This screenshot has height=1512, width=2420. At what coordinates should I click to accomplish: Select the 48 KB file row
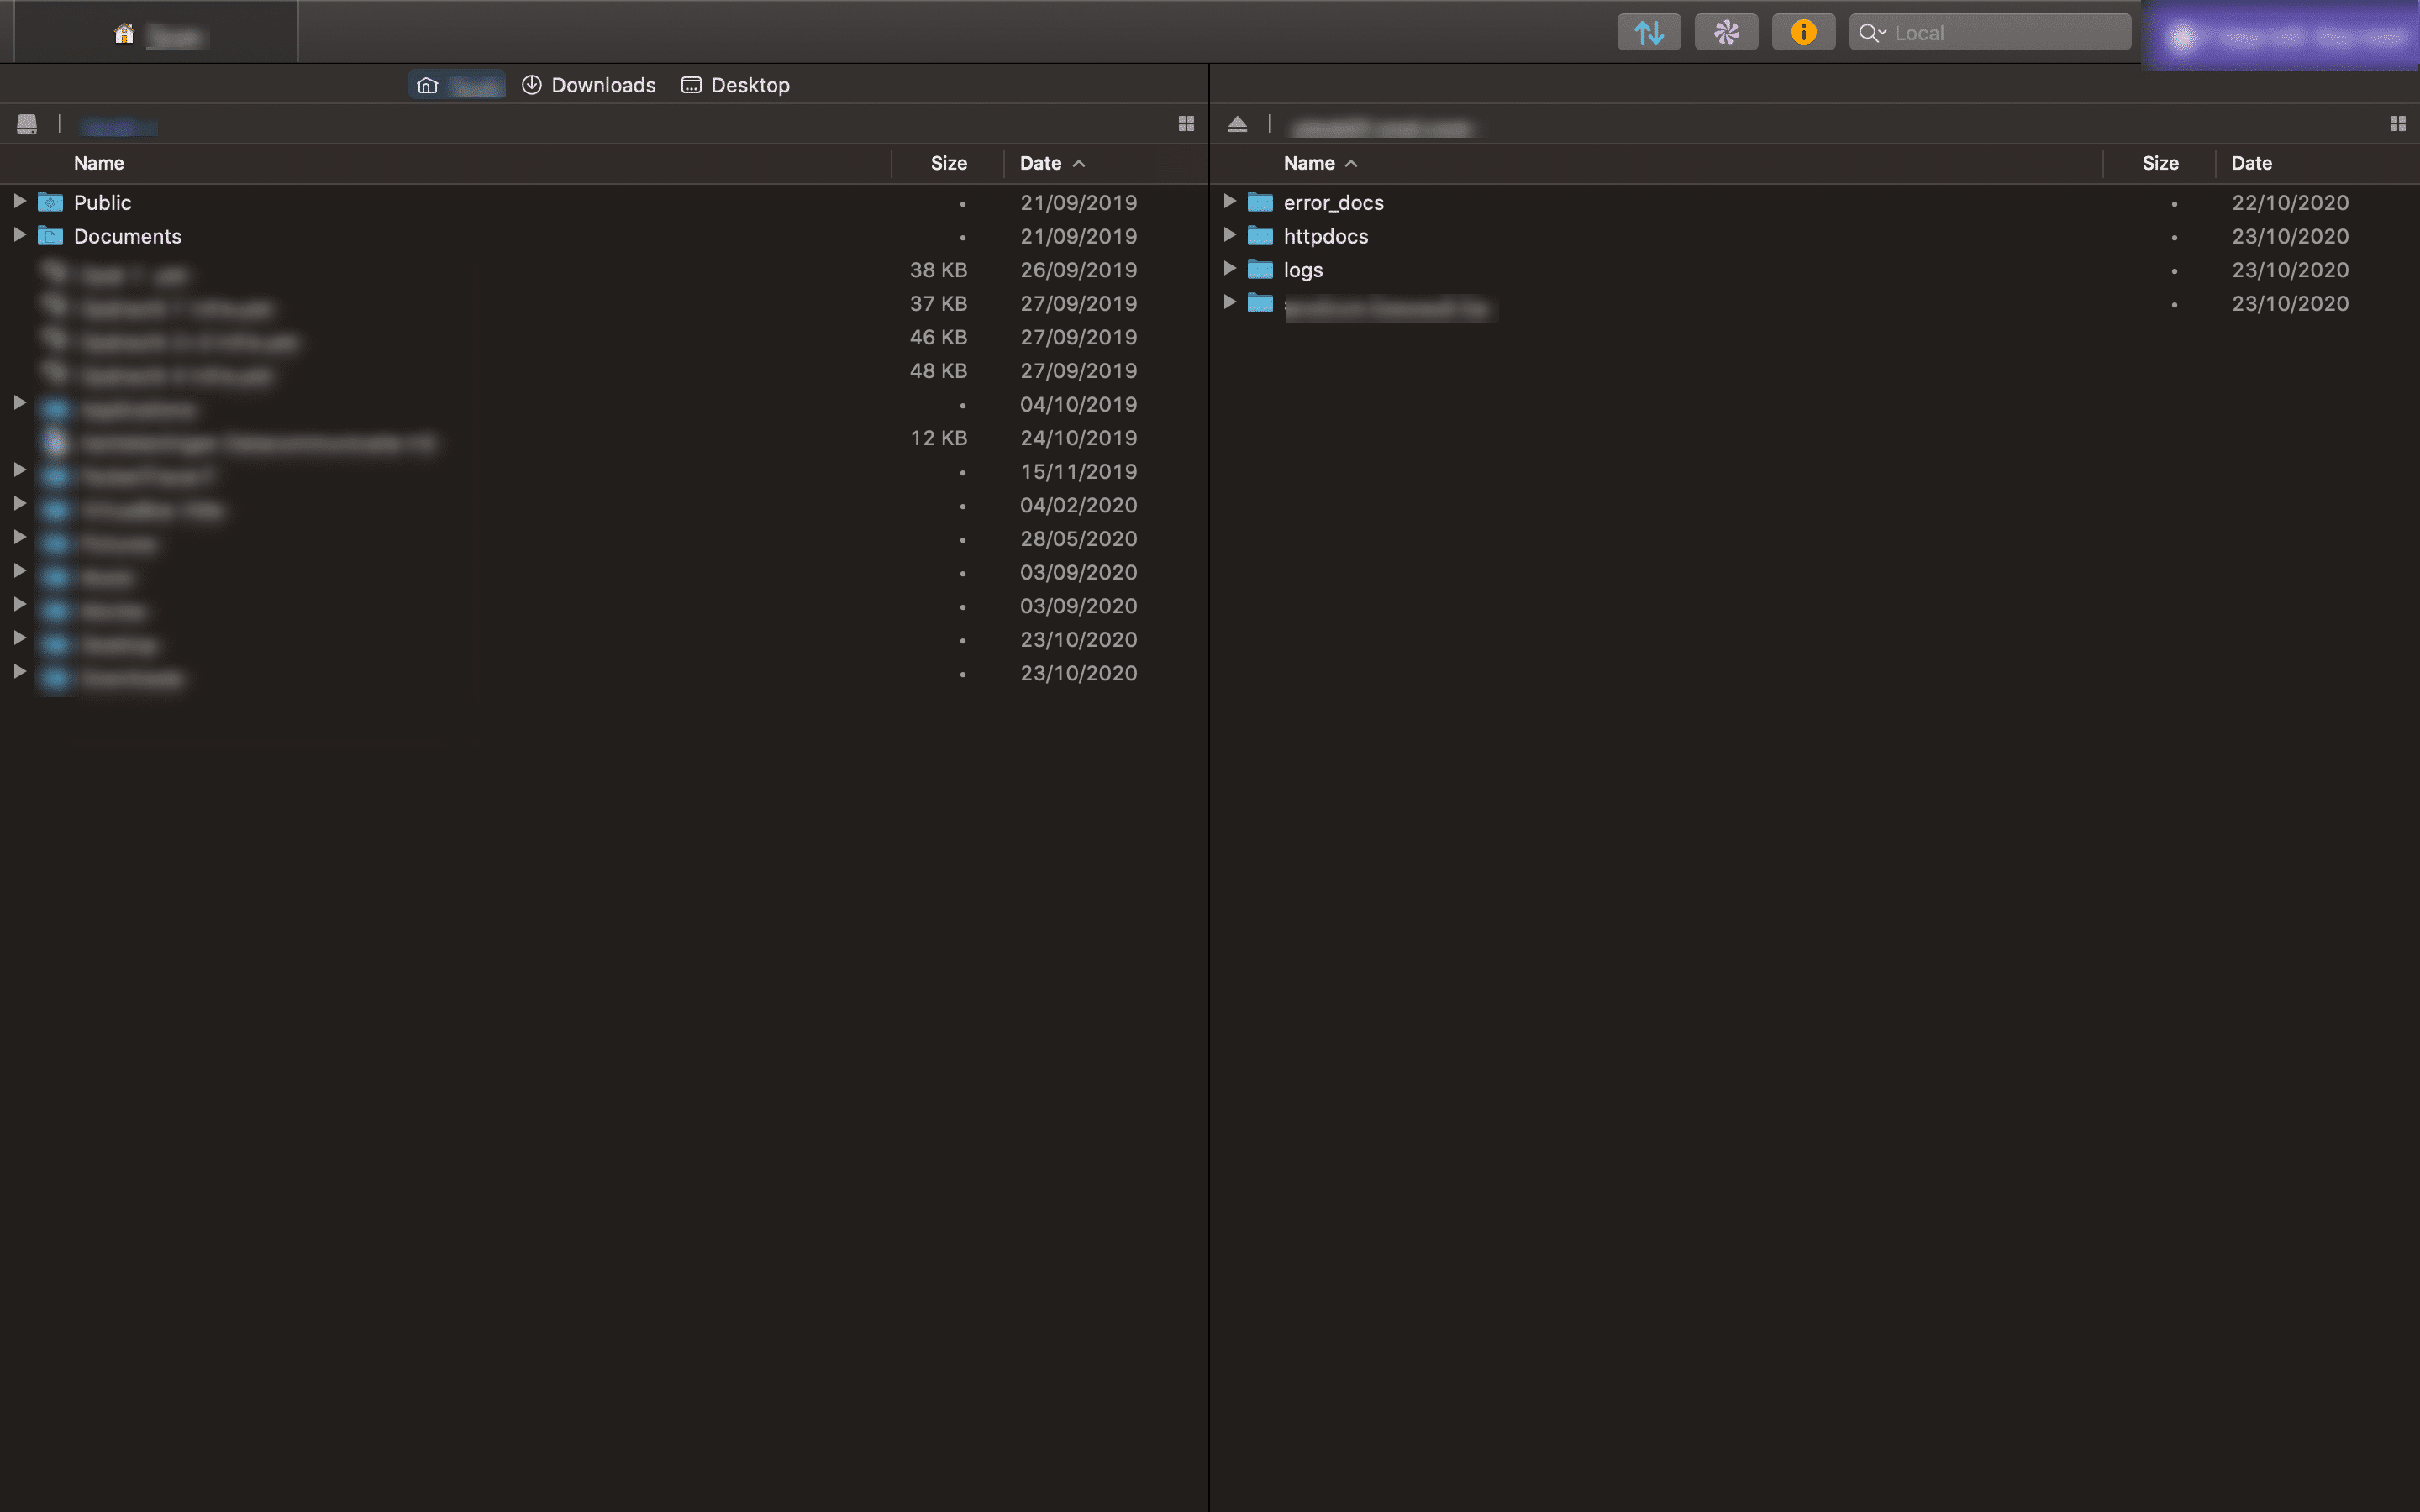click(604, 371)
